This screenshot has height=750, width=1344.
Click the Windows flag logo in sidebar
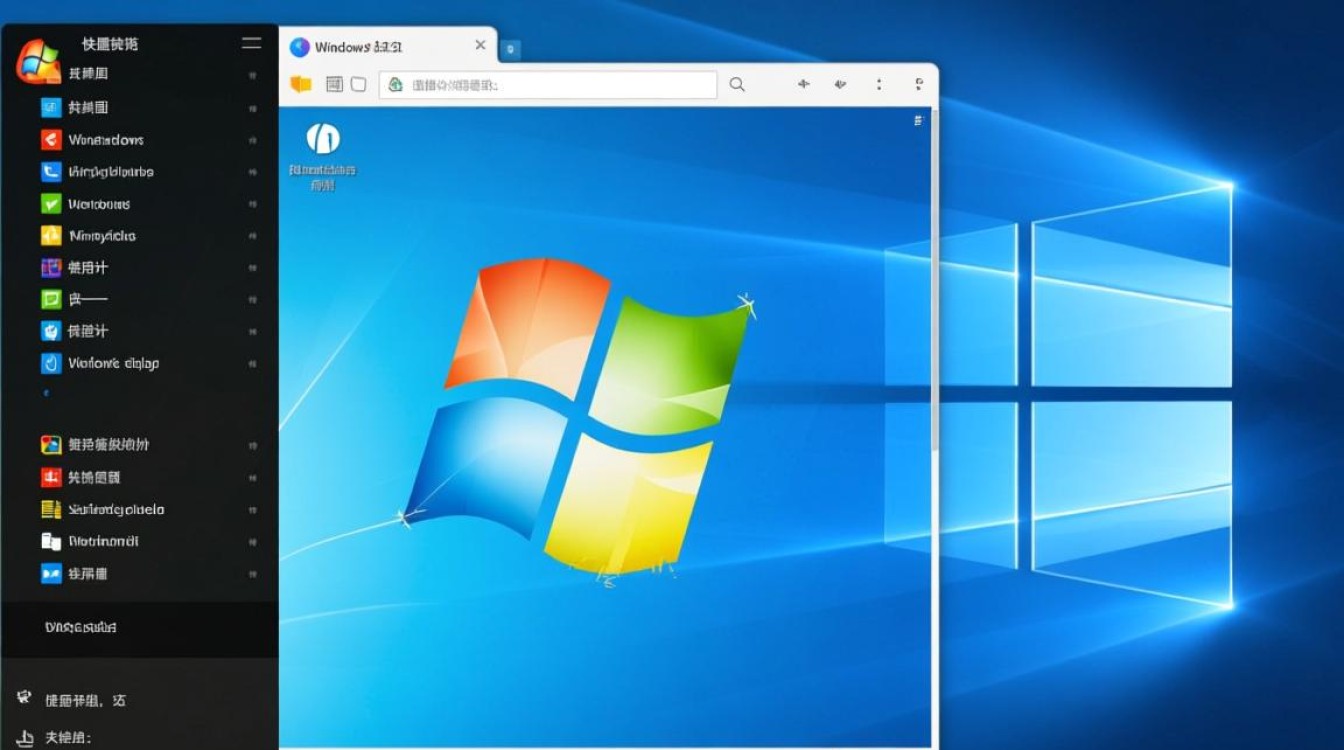[x=38, y=61]
